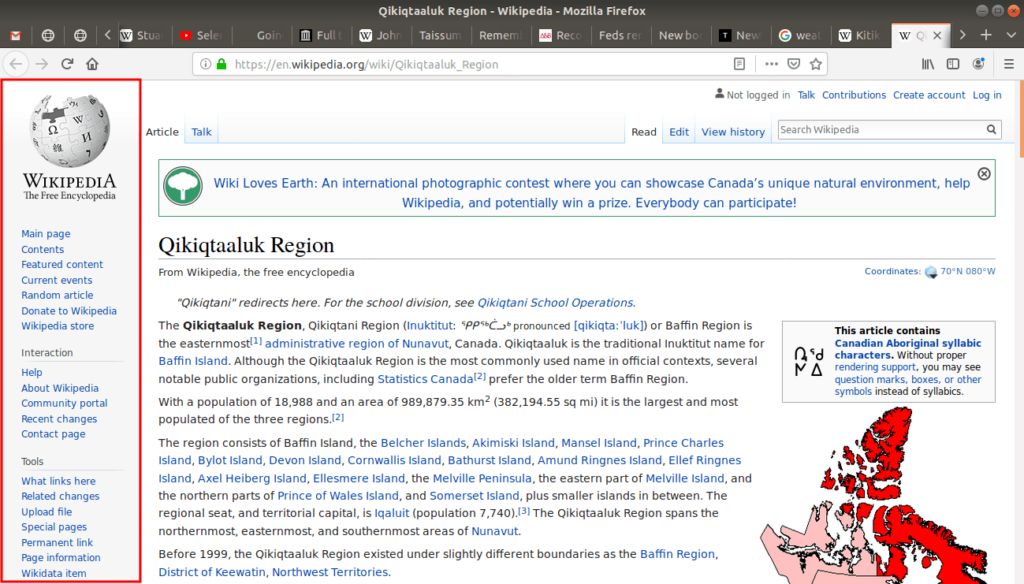1024x584 pixels.
Task: Dismiss the Wiki Loves Earth banner
Action: pos(984,174)
